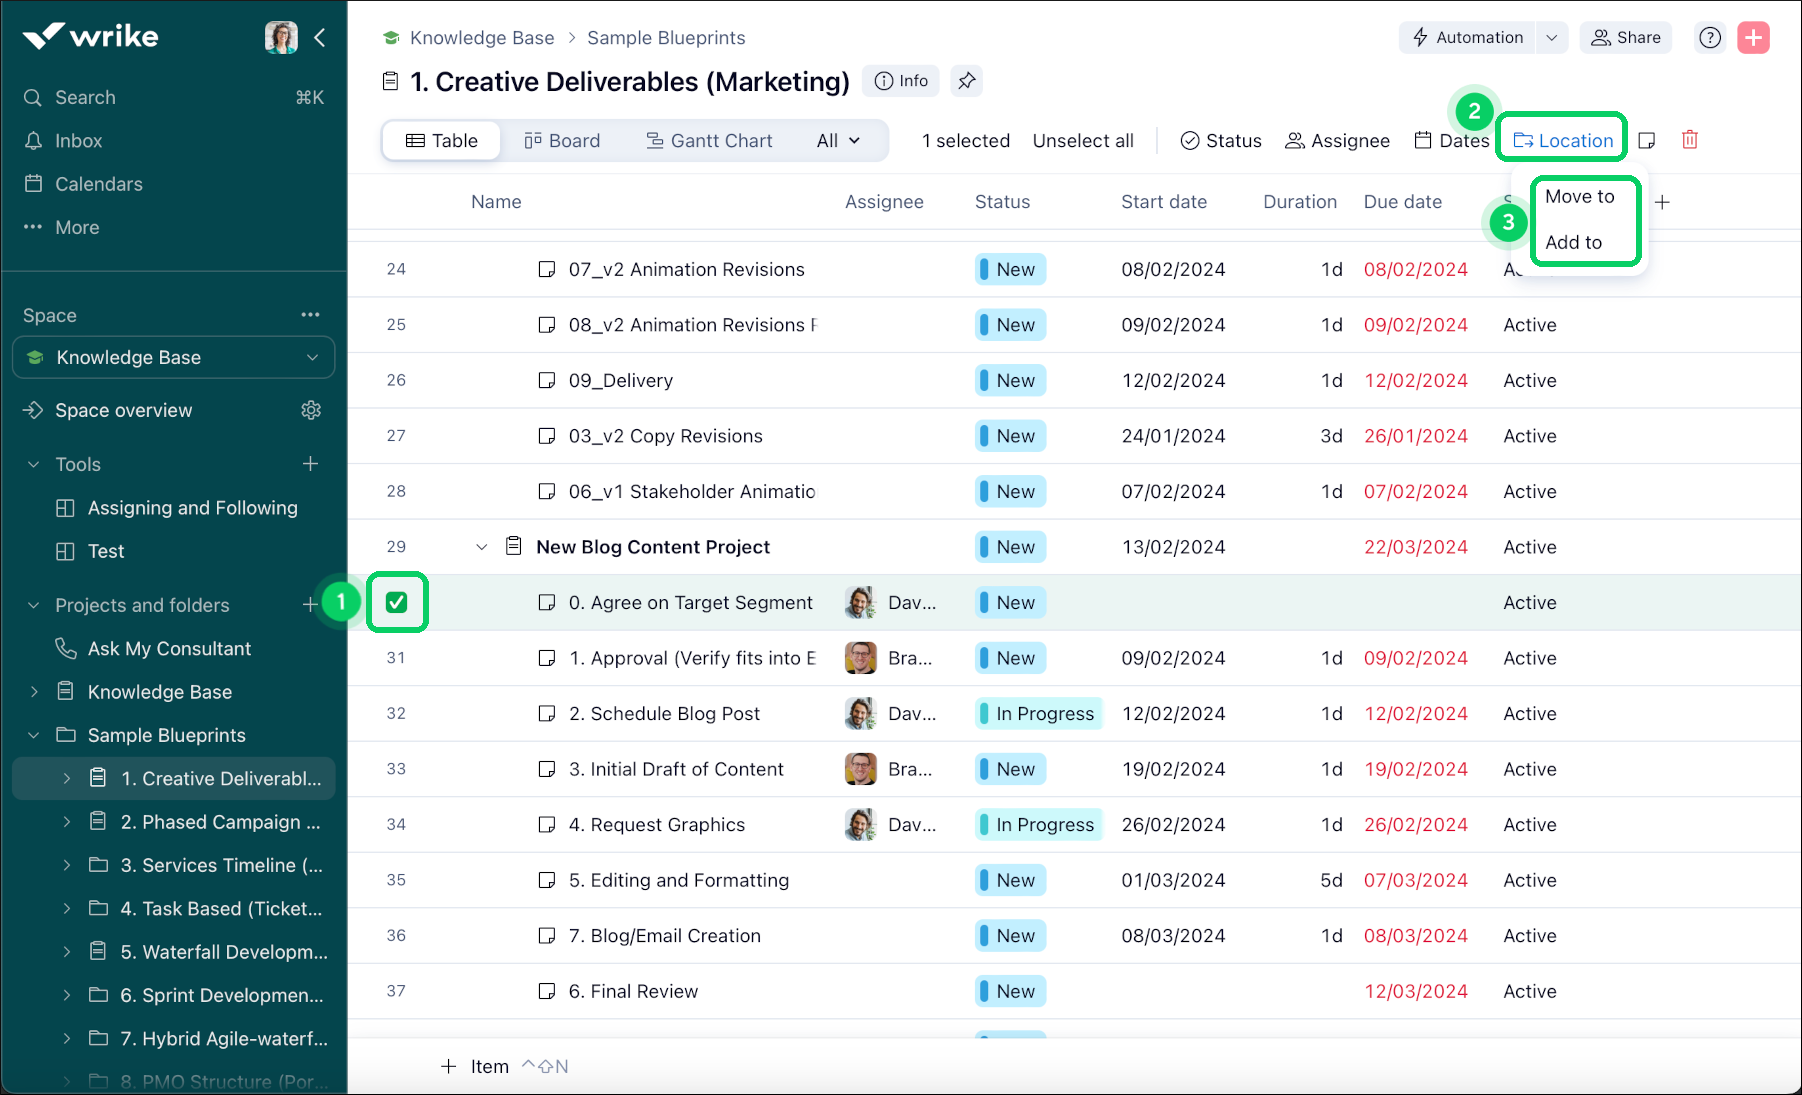The width and height of the screenshot is (1802, 1095).
Task: Switch to the Gantt Chart view
Action: [709, 141]
